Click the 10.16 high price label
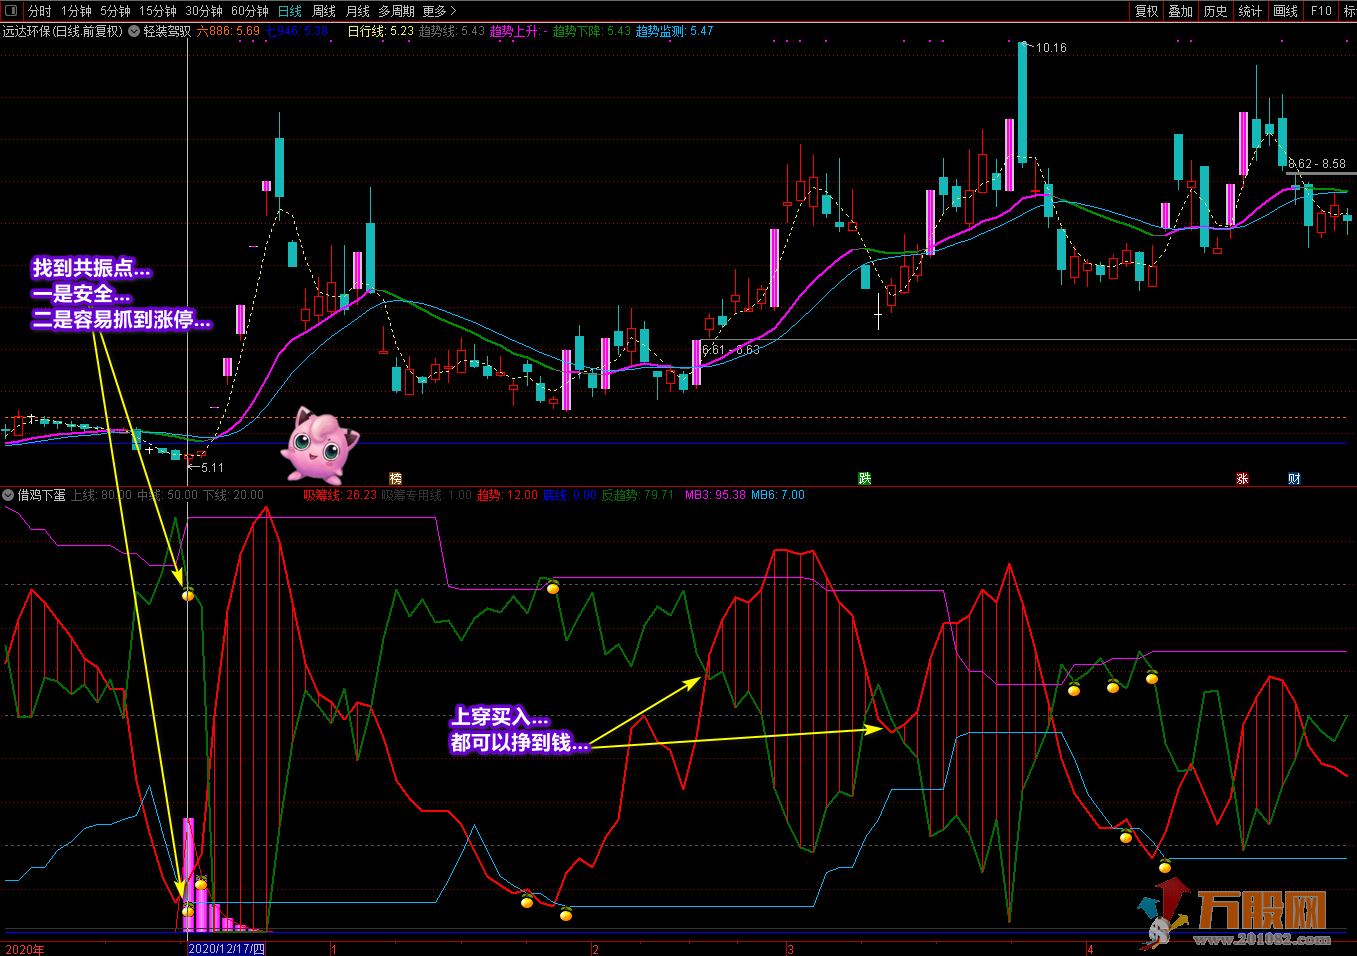Image resolution: width=1357 pixels, height=956 pixels. pyautogui.click(x=1051, y=48)
